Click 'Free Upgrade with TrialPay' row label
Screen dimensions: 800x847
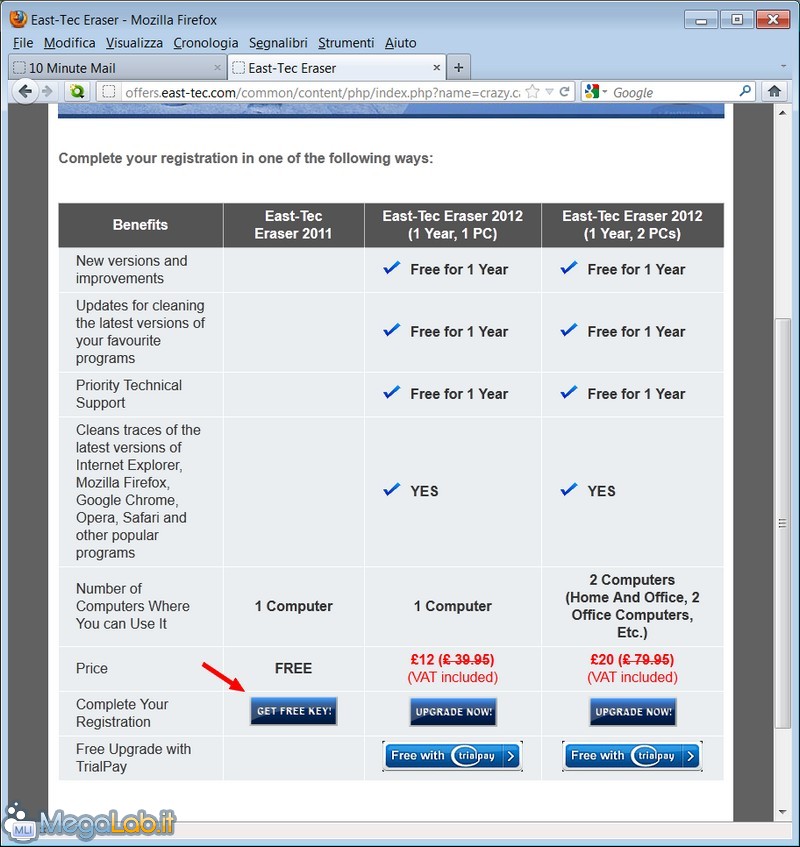pos(133,758)
